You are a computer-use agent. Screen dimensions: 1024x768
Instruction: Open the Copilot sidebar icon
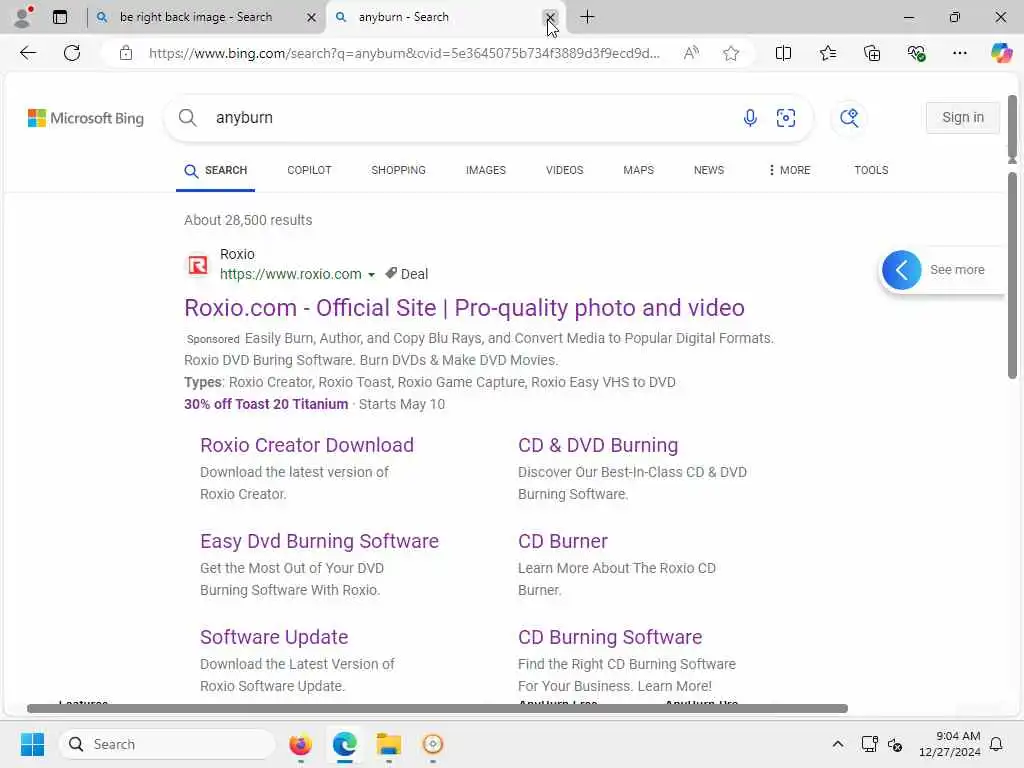(x=1001, y=53)
